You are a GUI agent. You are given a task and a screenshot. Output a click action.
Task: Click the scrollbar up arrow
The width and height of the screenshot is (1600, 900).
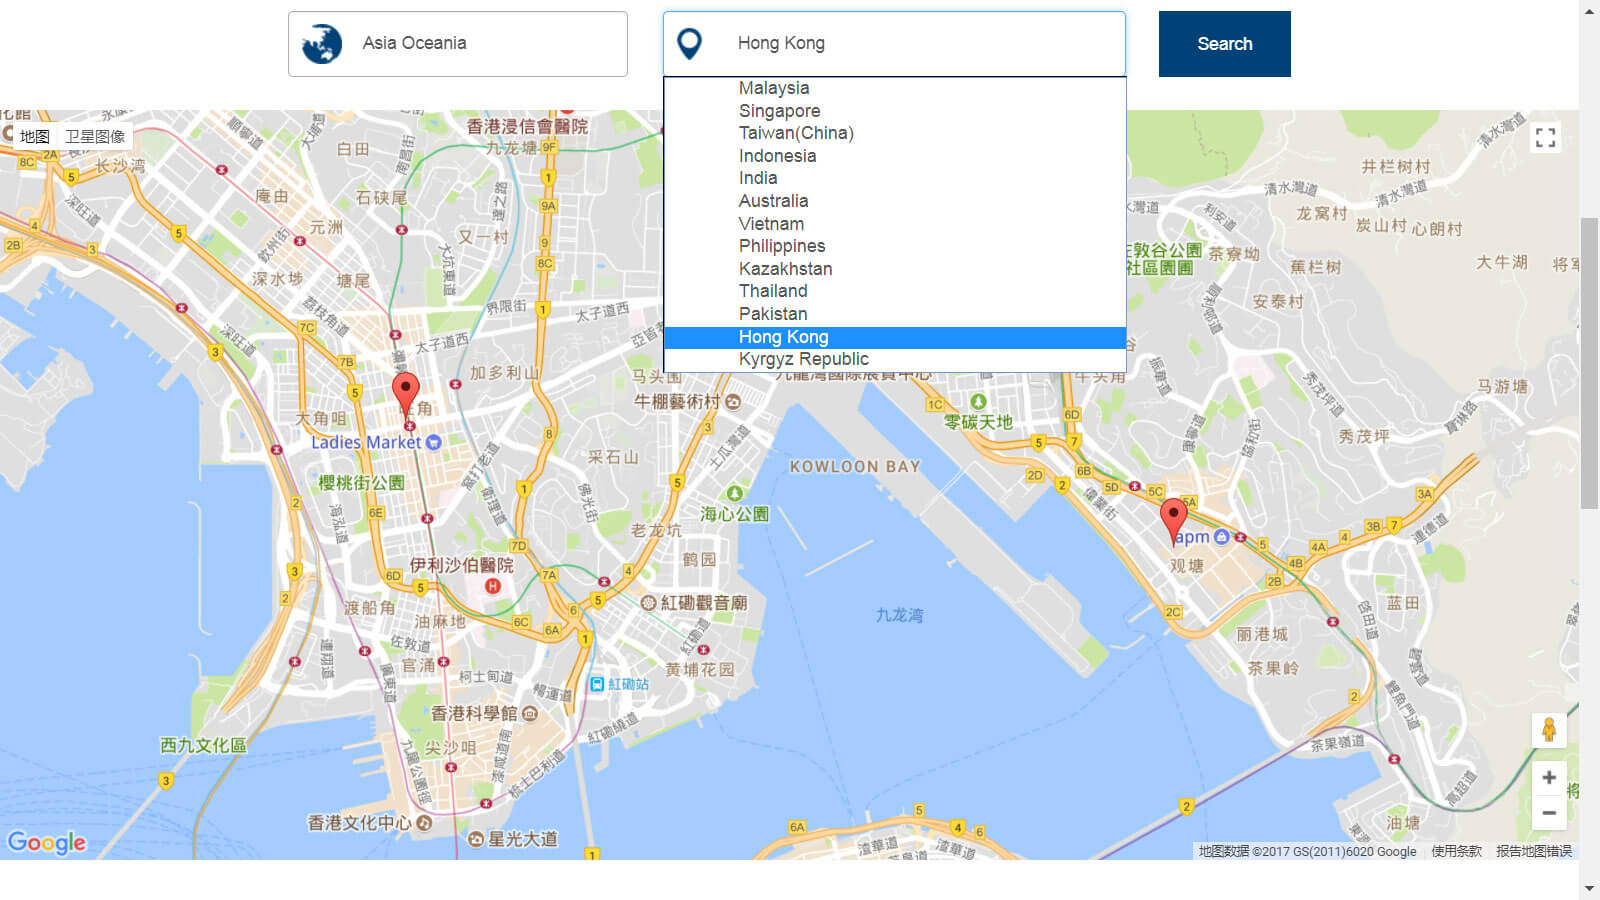pos(1589,10)
